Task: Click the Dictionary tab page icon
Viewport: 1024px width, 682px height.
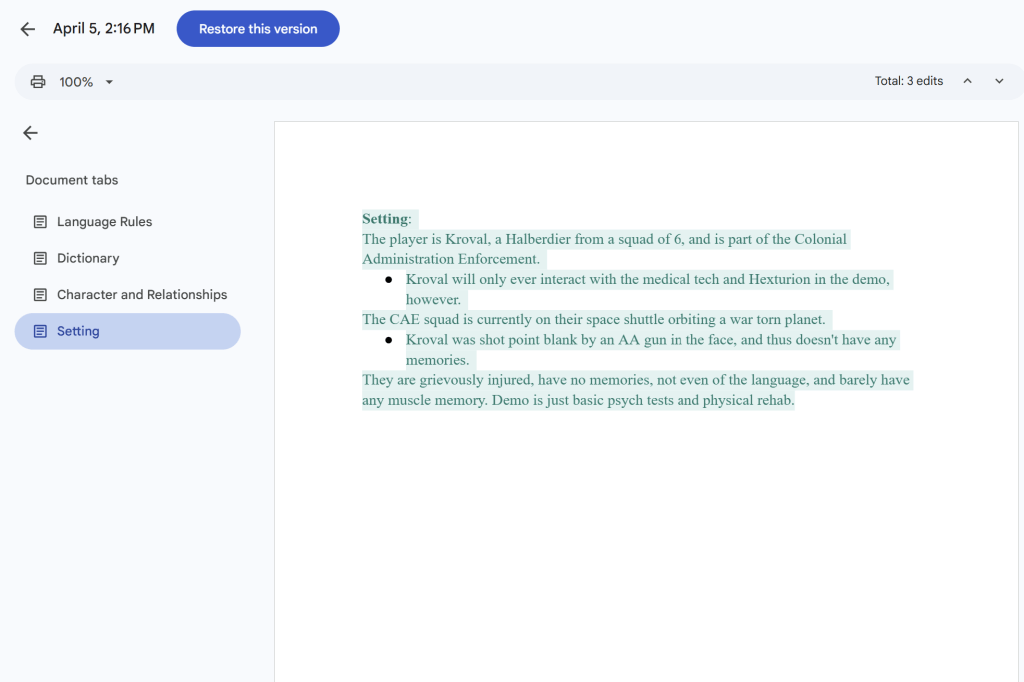Action: [x=40, y=259]
